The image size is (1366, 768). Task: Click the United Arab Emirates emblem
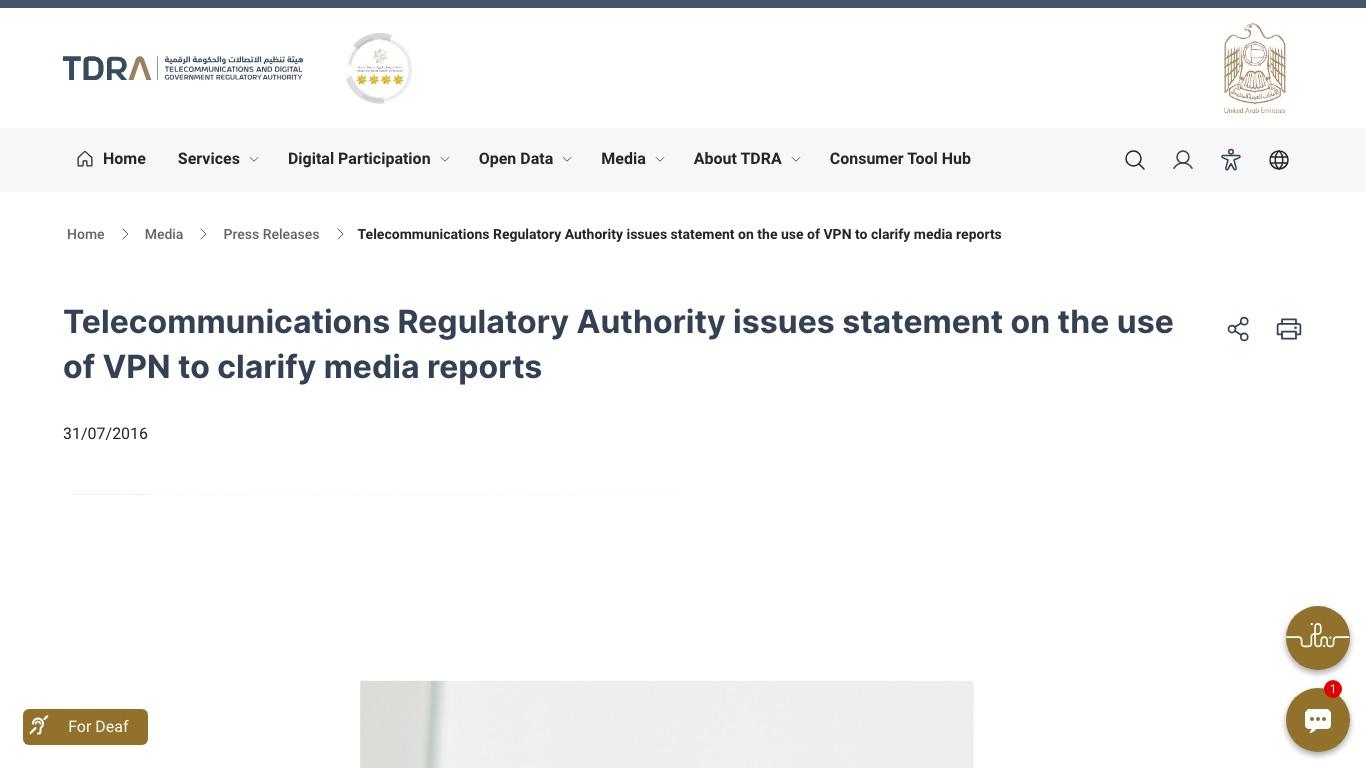point(1255,68)
